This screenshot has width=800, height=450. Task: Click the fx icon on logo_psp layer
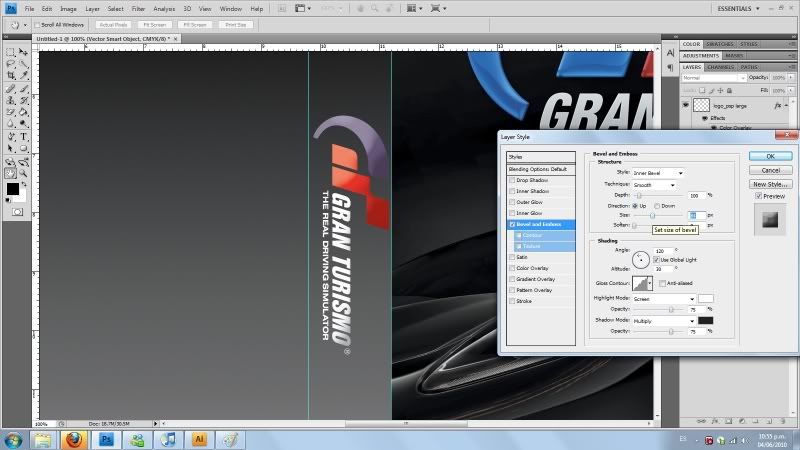(778, 106)
